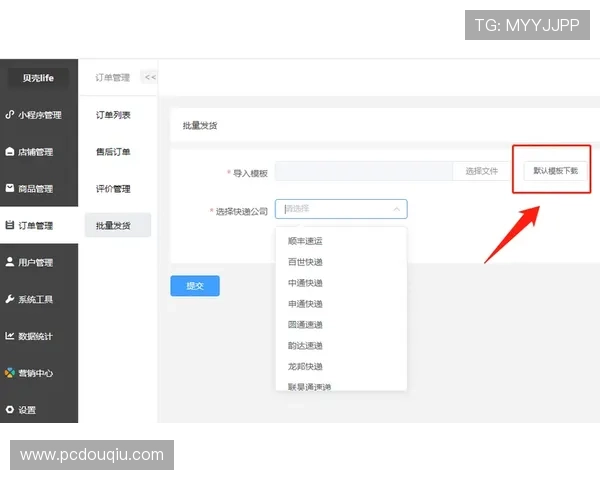The image size is (600, 480).
Task: Open 评价管理 in the order submenu
Action: (x=113, y=189)
